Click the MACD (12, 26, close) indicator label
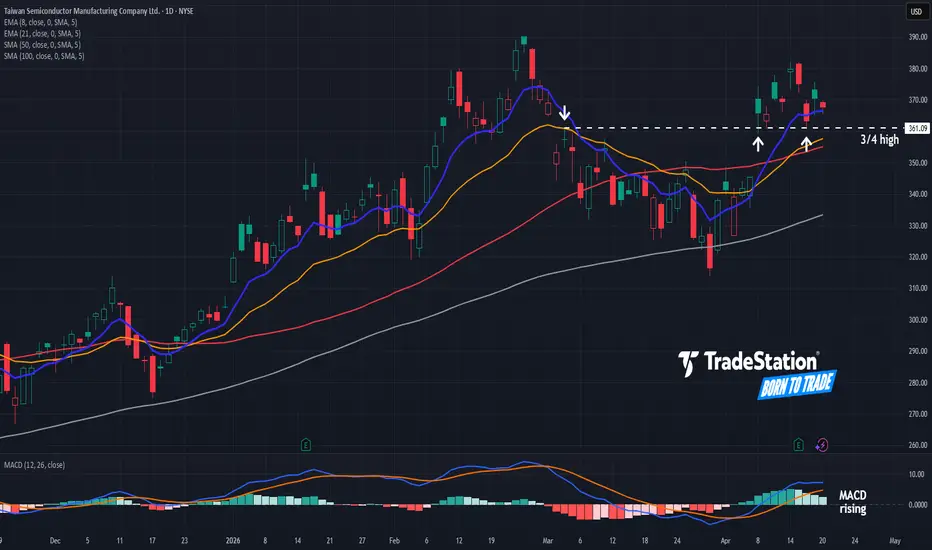Viewport: 932px width, 550px height. click(34, 465)
